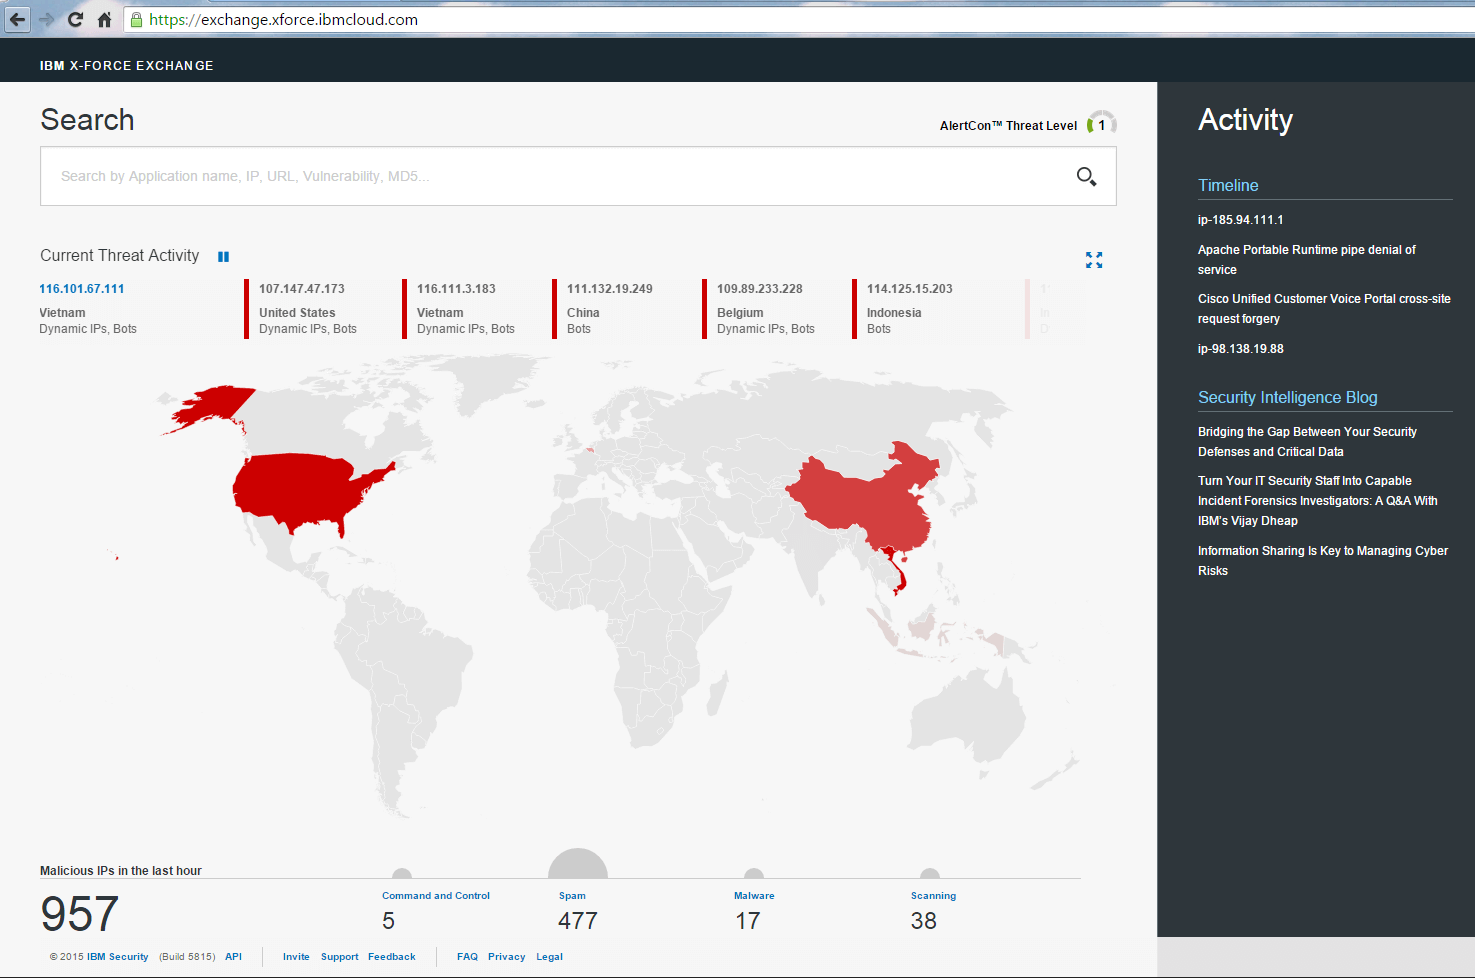Click the browser Home icon
The image size is (1475, 979).
click(x=107, y=18)
